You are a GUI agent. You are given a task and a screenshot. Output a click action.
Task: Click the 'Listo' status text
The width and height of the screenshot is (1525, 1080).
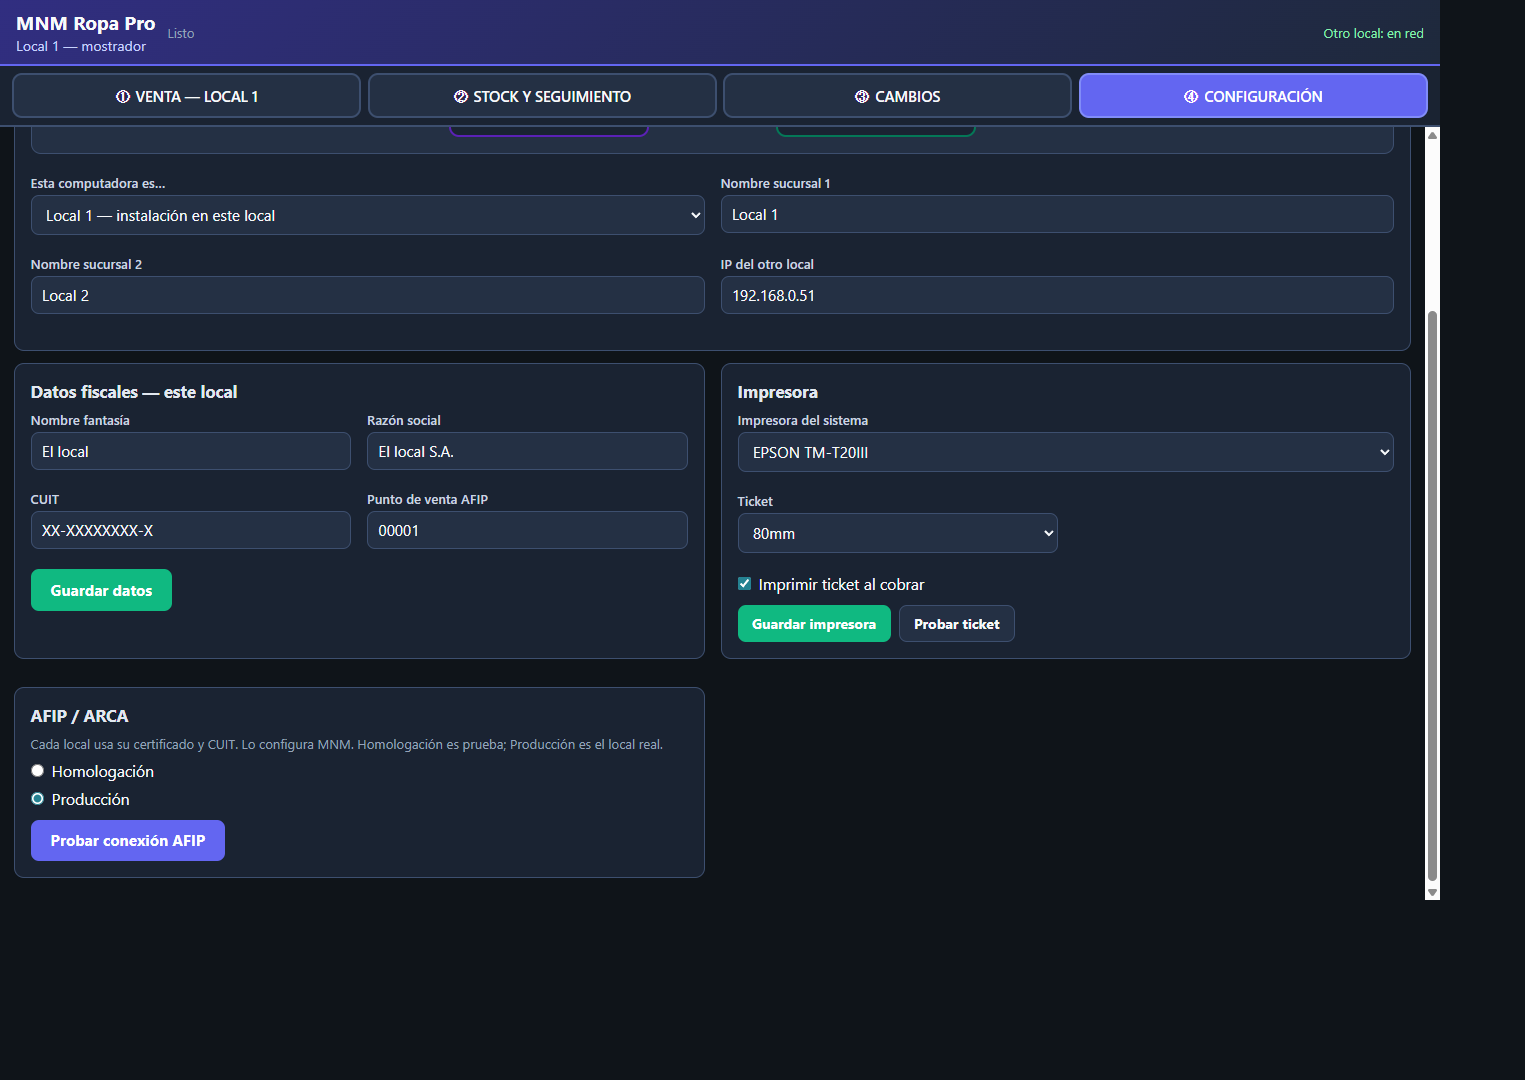tap(181, 33)
